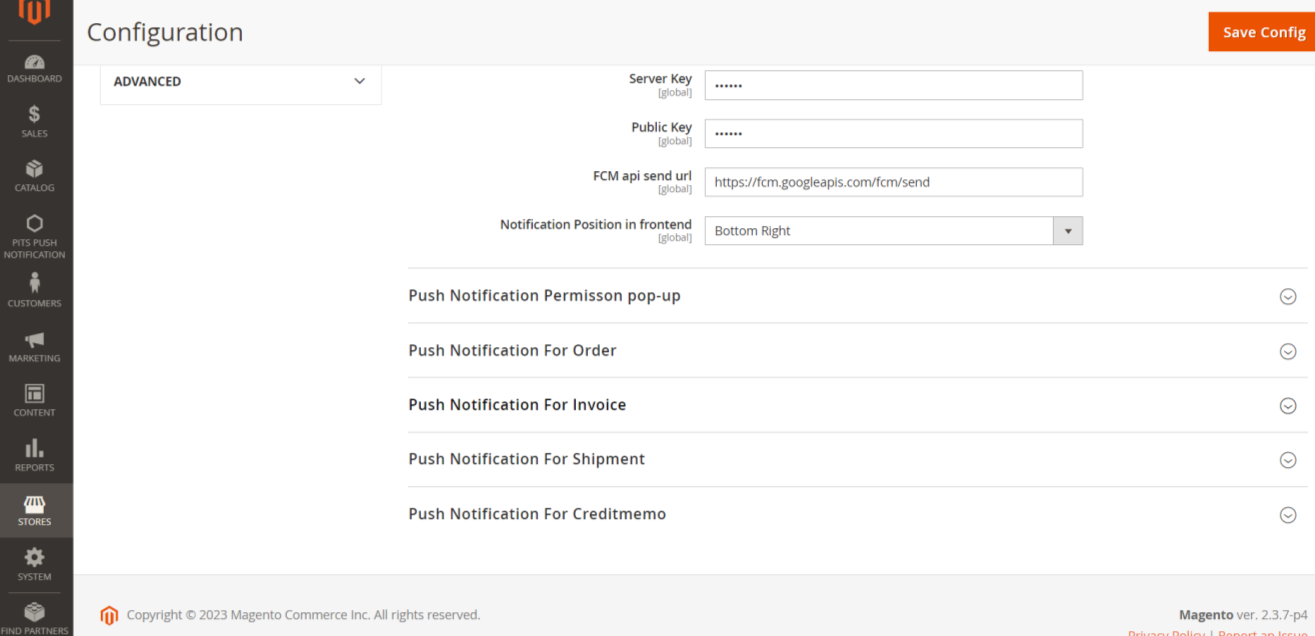Open the Content layout icon

point(35,394)
